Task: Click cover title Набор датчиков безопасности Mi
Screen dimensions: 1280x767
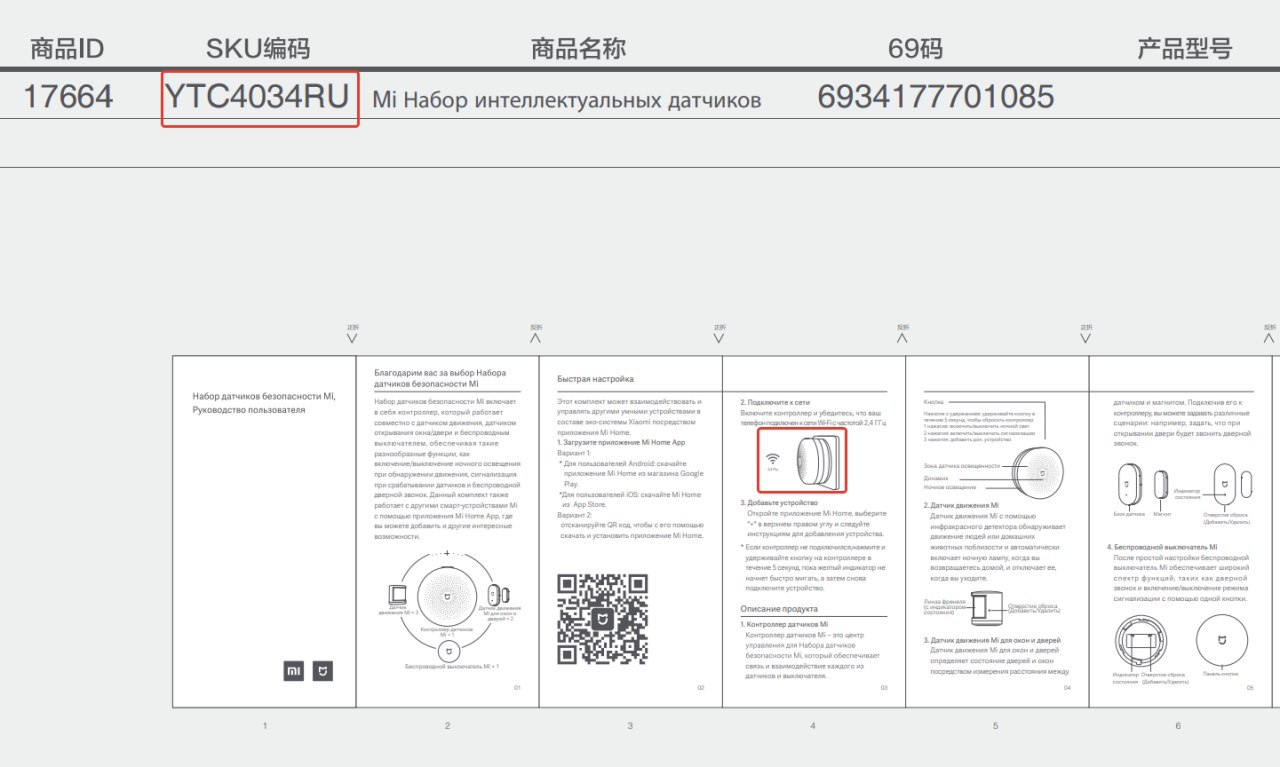Action: tap(264, 396)
